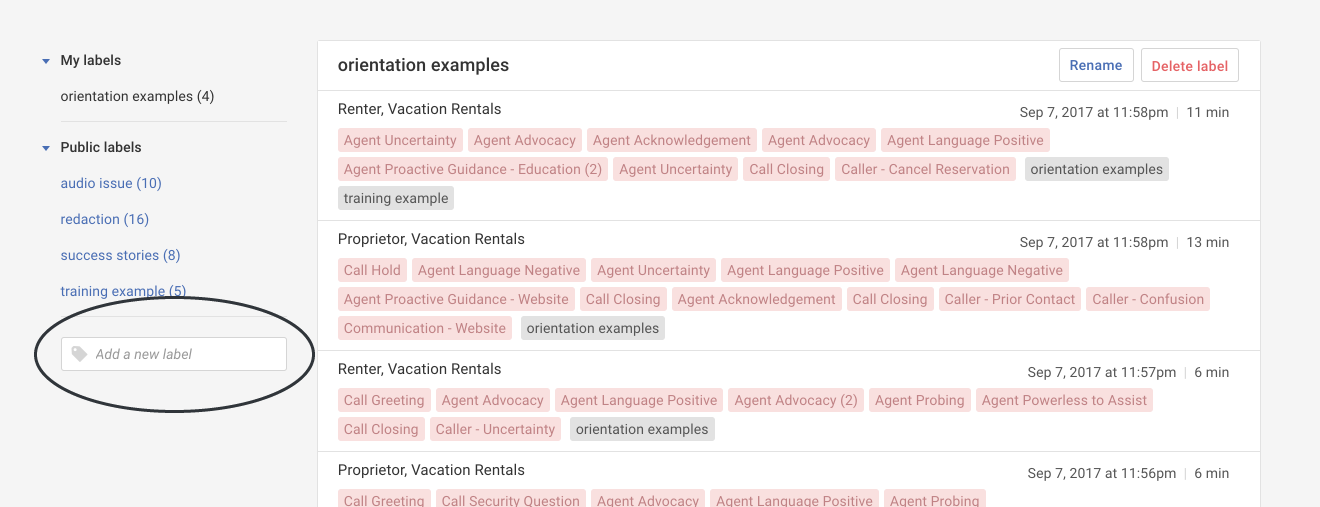The width and height of the screenshot is (1320, 507).
Task: Open the training example (5) label
Action: coord(123,291)
